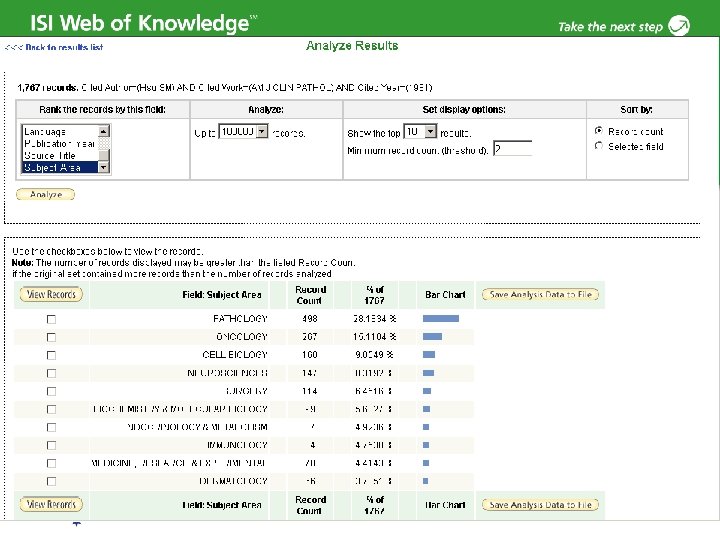Go back to results list link

coord(64,47)
